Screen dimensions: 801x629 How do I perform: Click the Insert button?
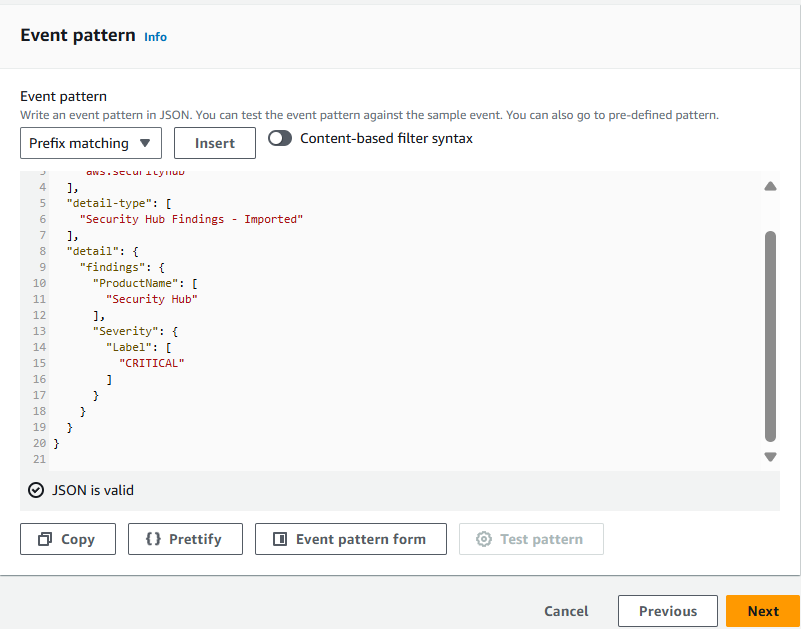coord(215,143)
